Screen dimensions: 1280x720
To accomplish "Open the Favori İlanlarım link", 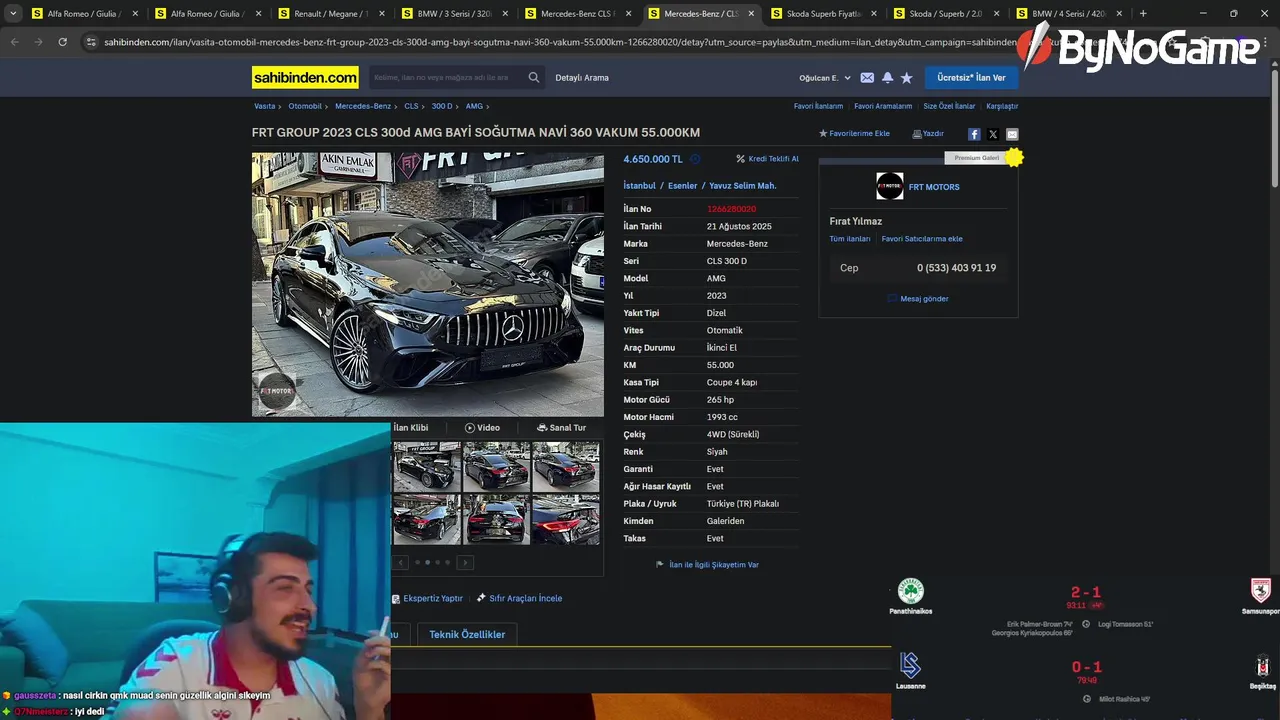I will click(818, 106).
